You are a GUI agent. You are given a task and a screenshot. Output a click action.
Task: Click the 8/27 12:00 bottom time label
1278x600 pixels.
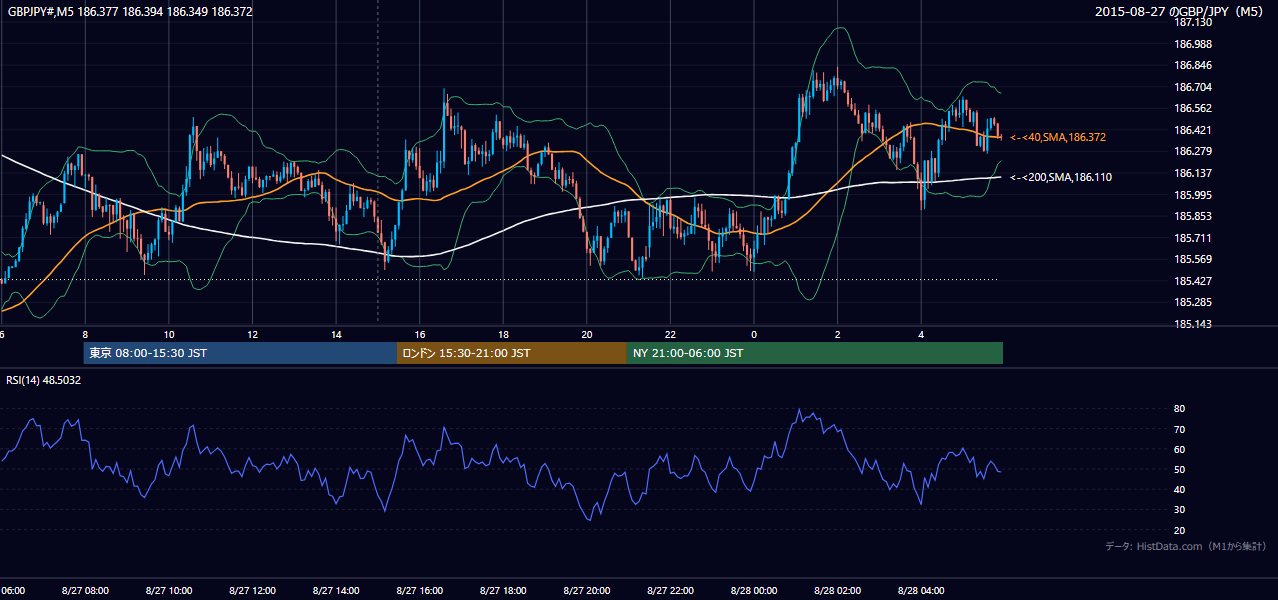[252, 591]
